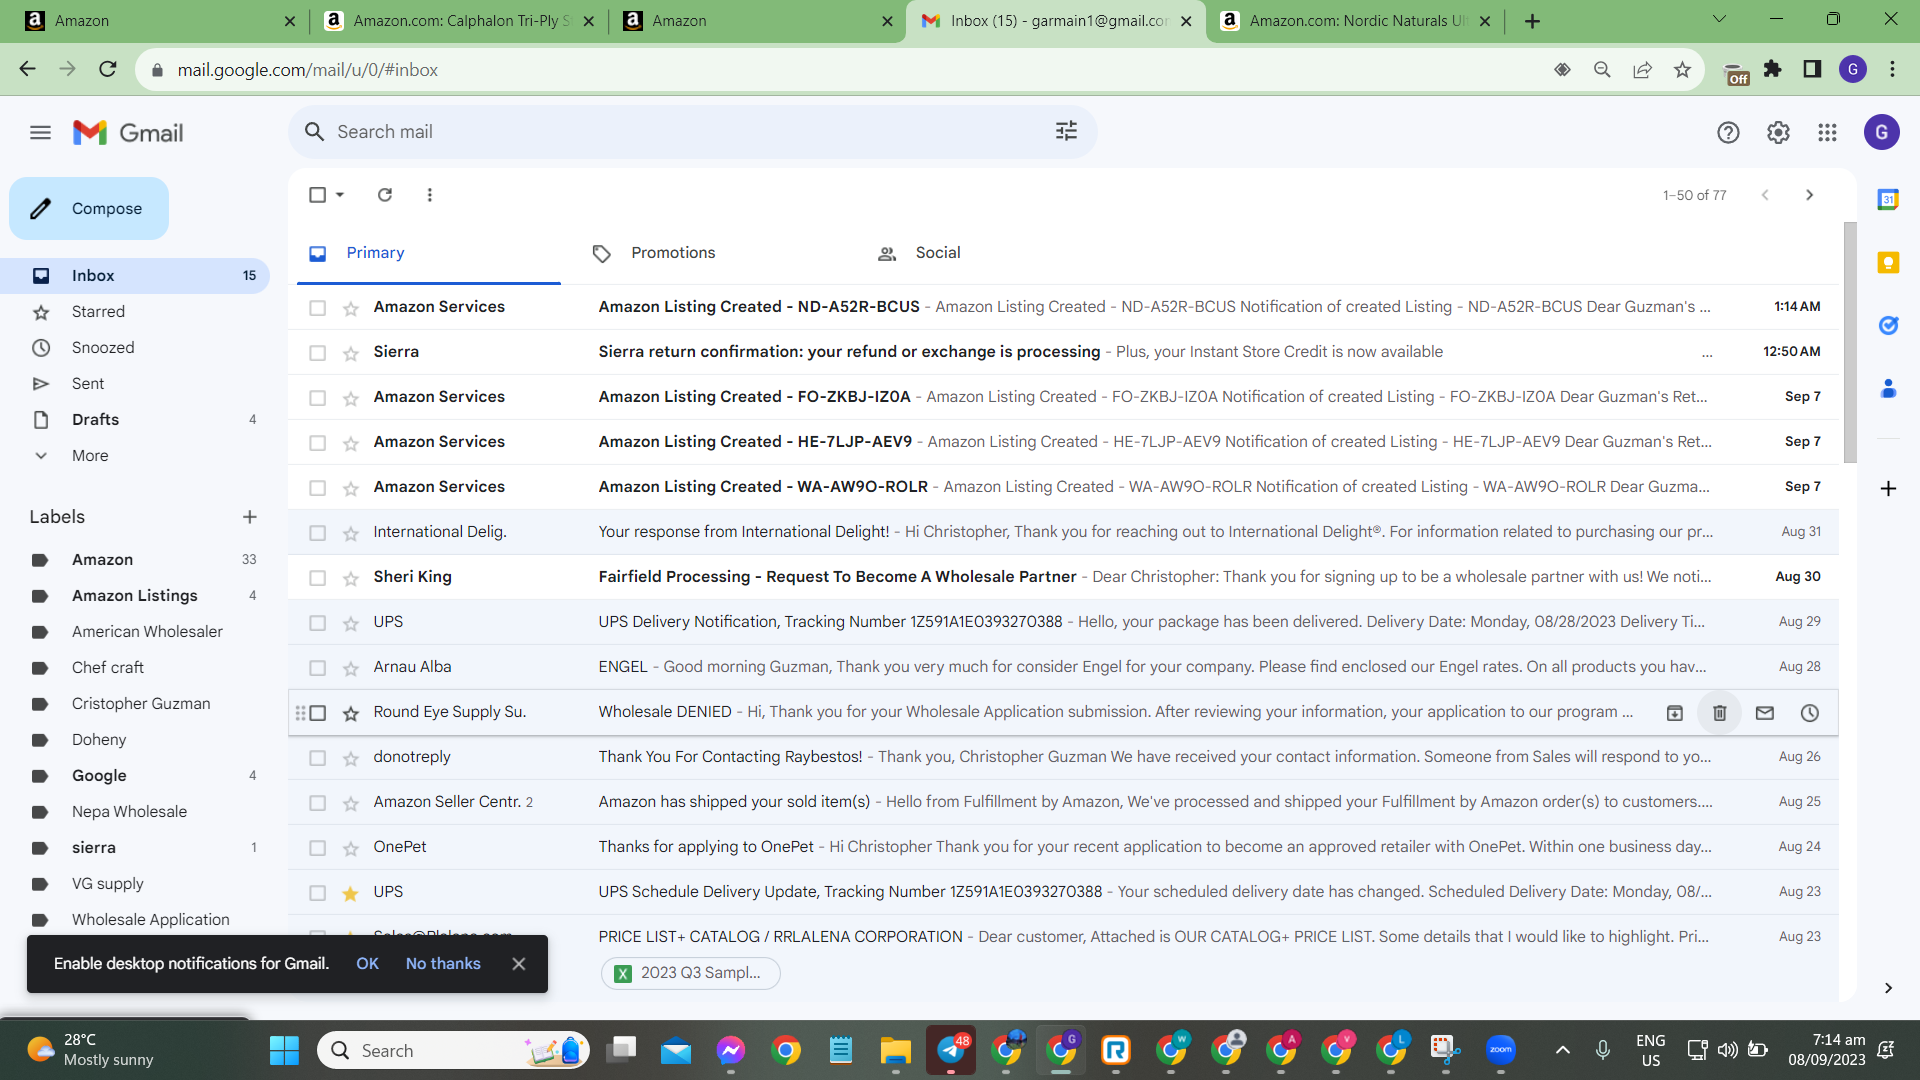
Task: Open Zoom from the taskbar
Action: click(x=1501, y=1050)
